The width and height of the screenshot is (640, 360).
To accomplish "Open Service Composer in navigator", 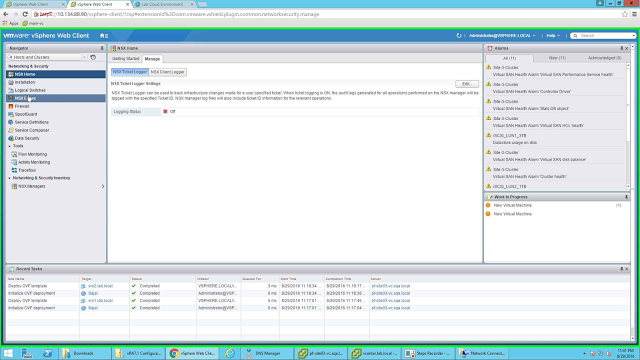I will (32, 130).
